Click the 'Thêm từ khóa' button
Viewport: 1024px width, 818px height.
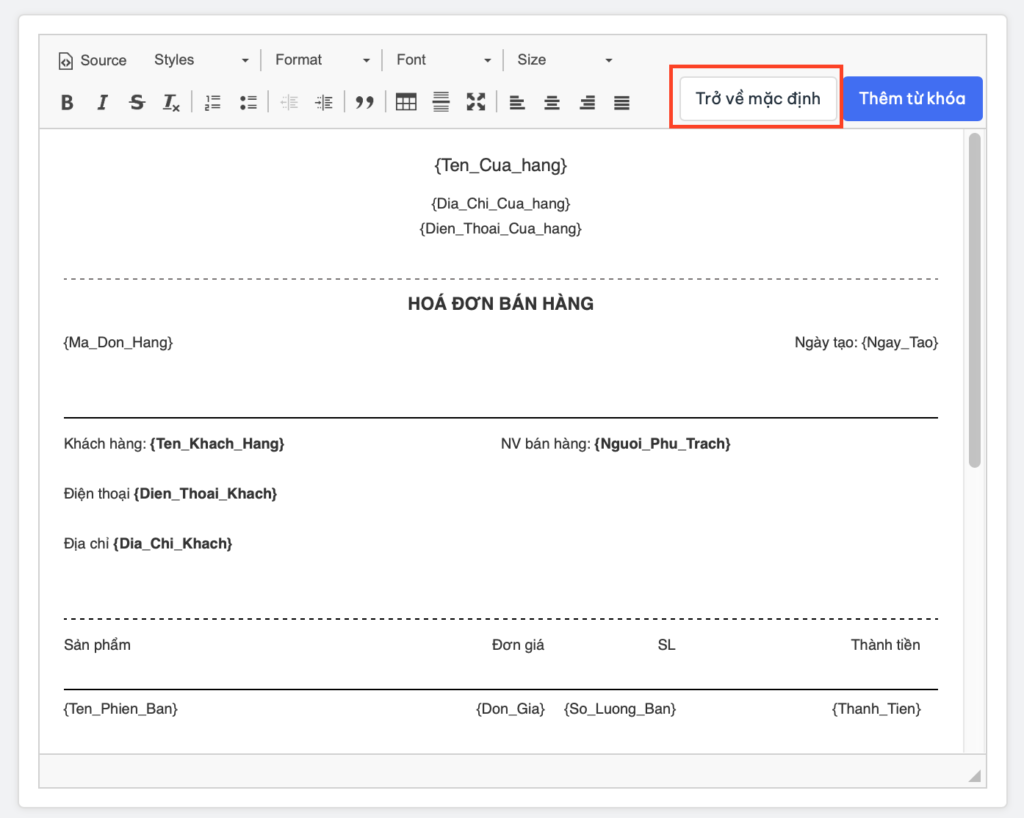[912, 99]
